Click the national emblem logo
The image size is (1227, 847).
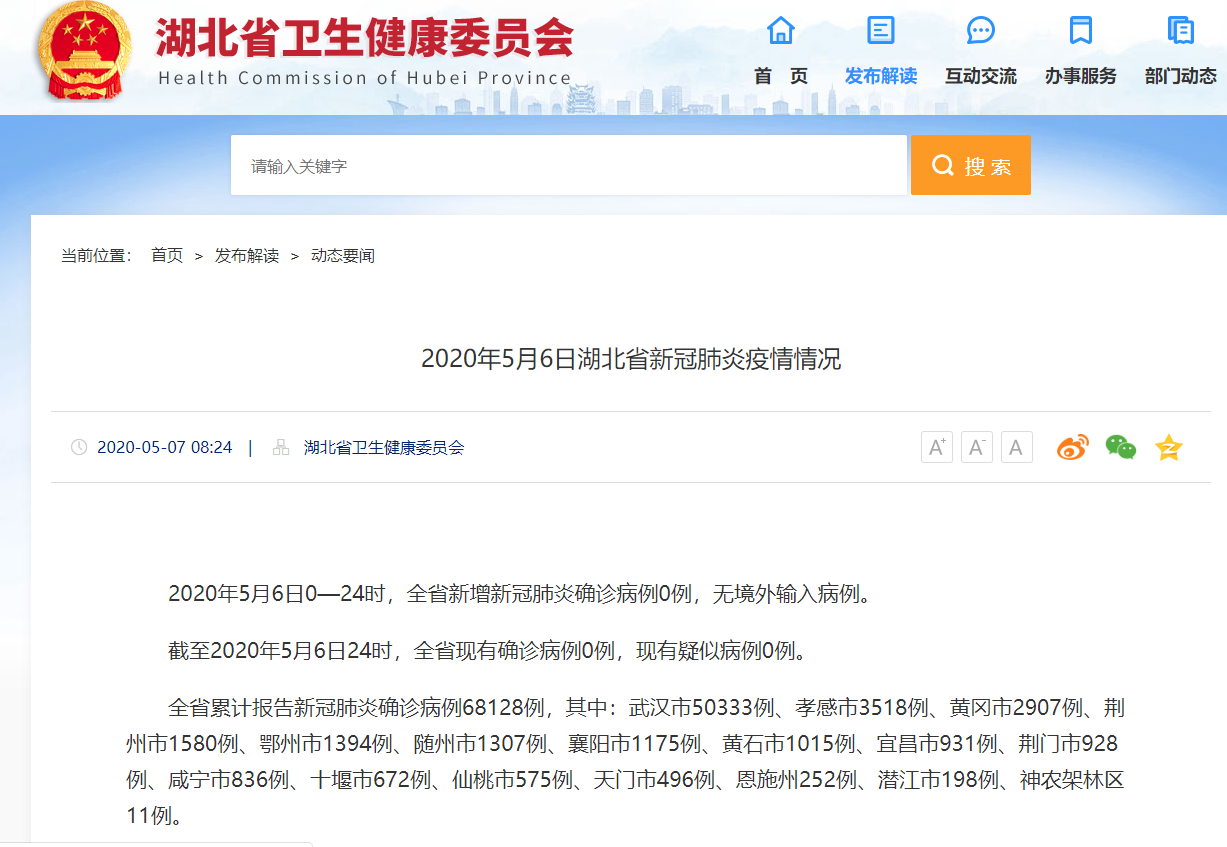click(x=84, y=50)
